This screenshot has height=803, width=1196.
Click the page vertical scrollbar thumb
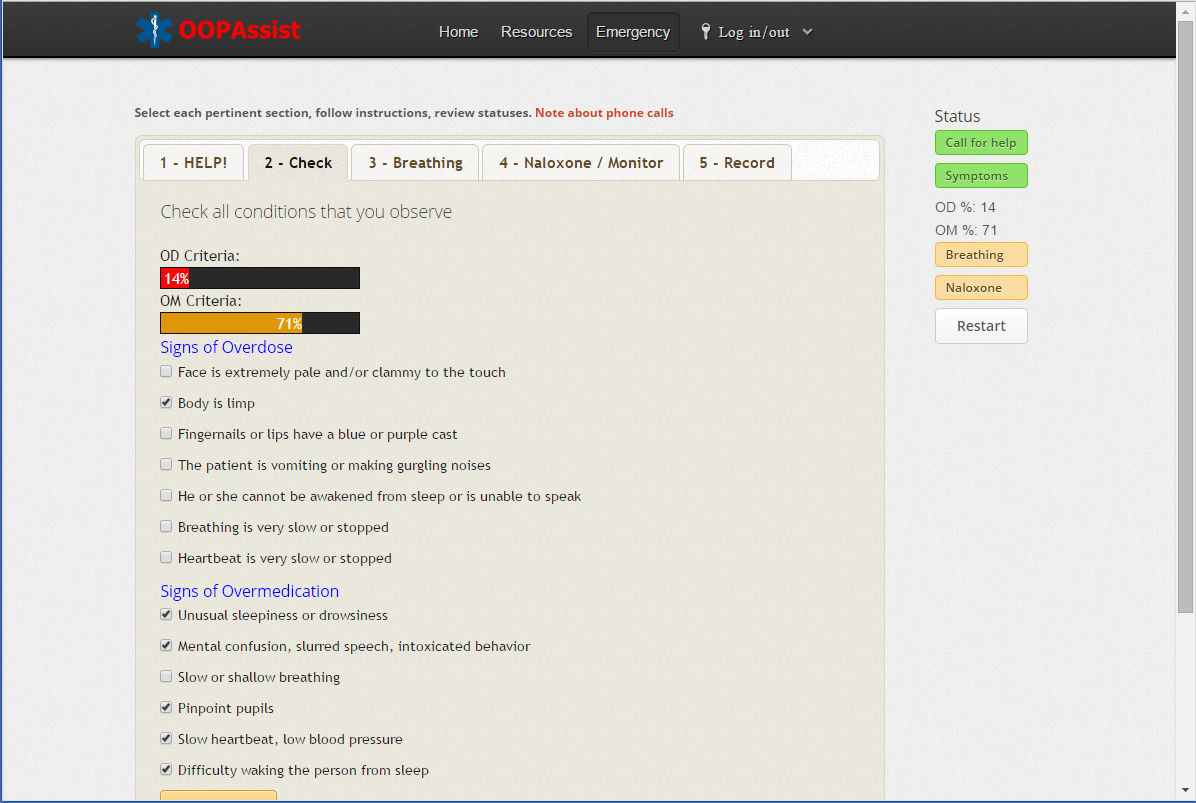click(1185, 316)
